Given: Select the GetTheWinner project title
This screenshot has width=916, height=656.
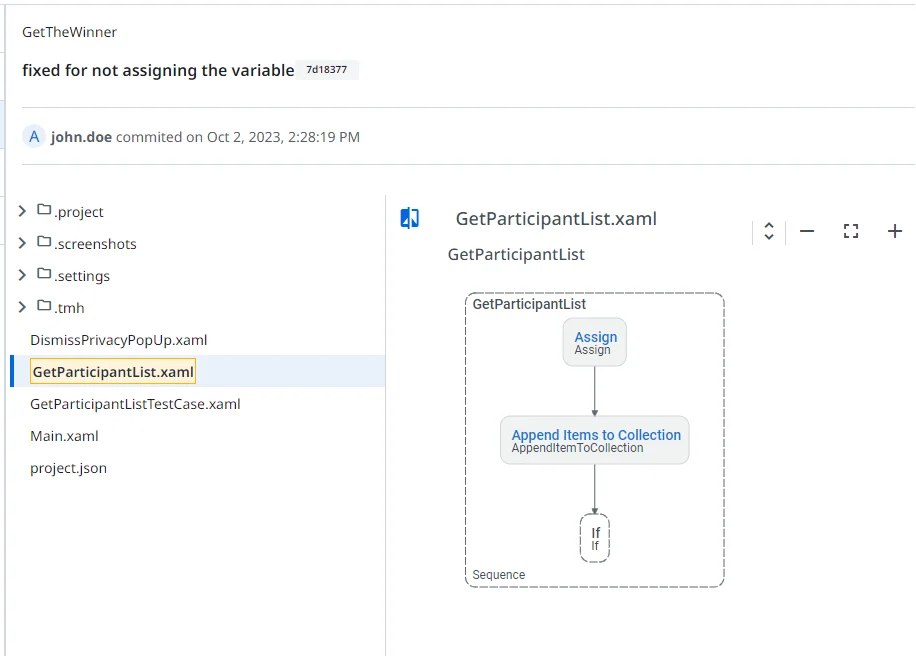Looking at the screenshot, I should pyautogui.click(x=68, y=32).
